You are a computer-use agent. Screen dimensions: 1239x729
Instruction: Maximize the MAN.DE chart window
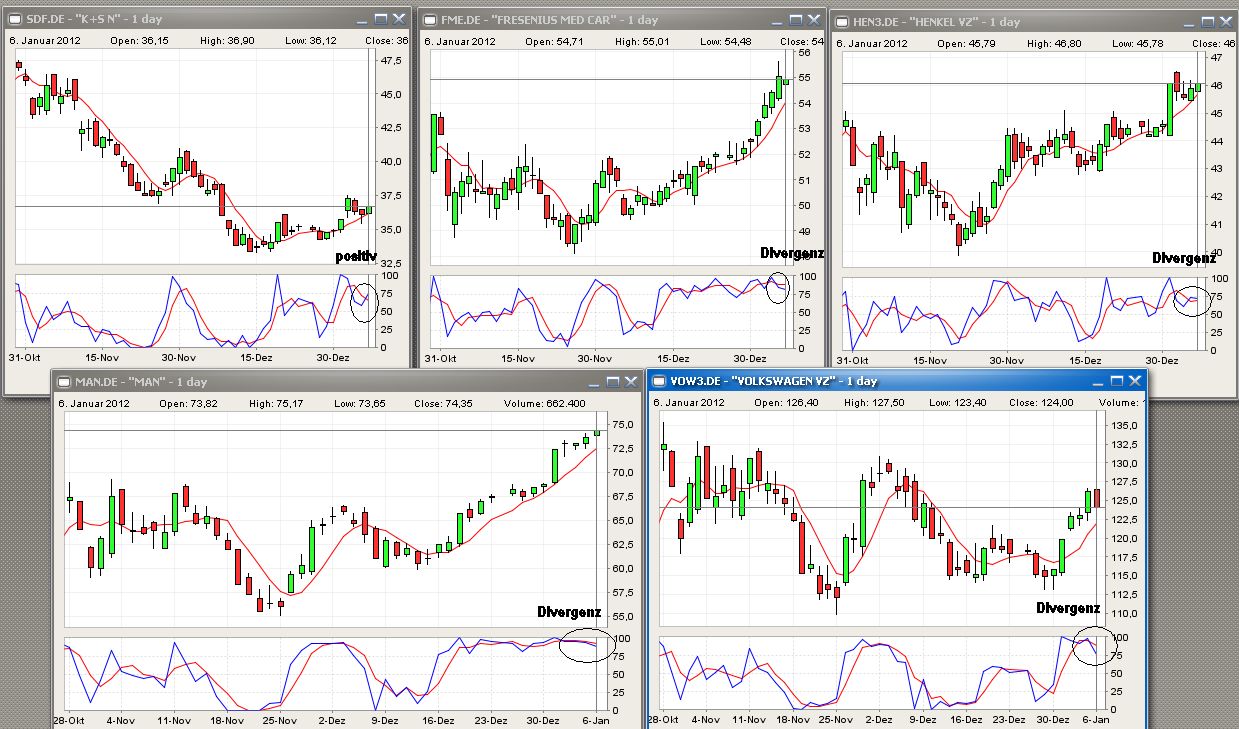click(x=612, y=381)
